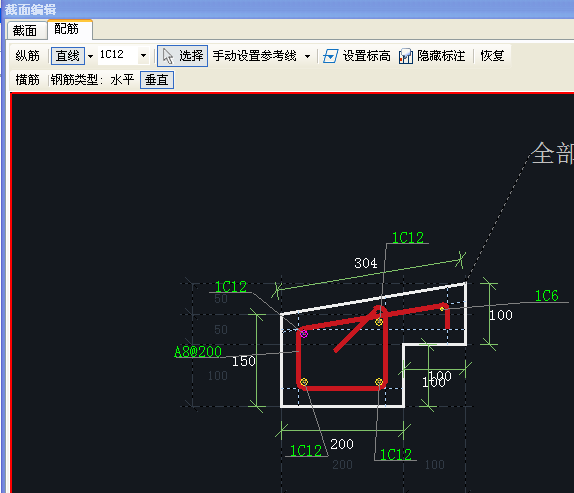Click the 隐藏标注 icon
This screenshot has height=493, width=574.
coord(406,56)
